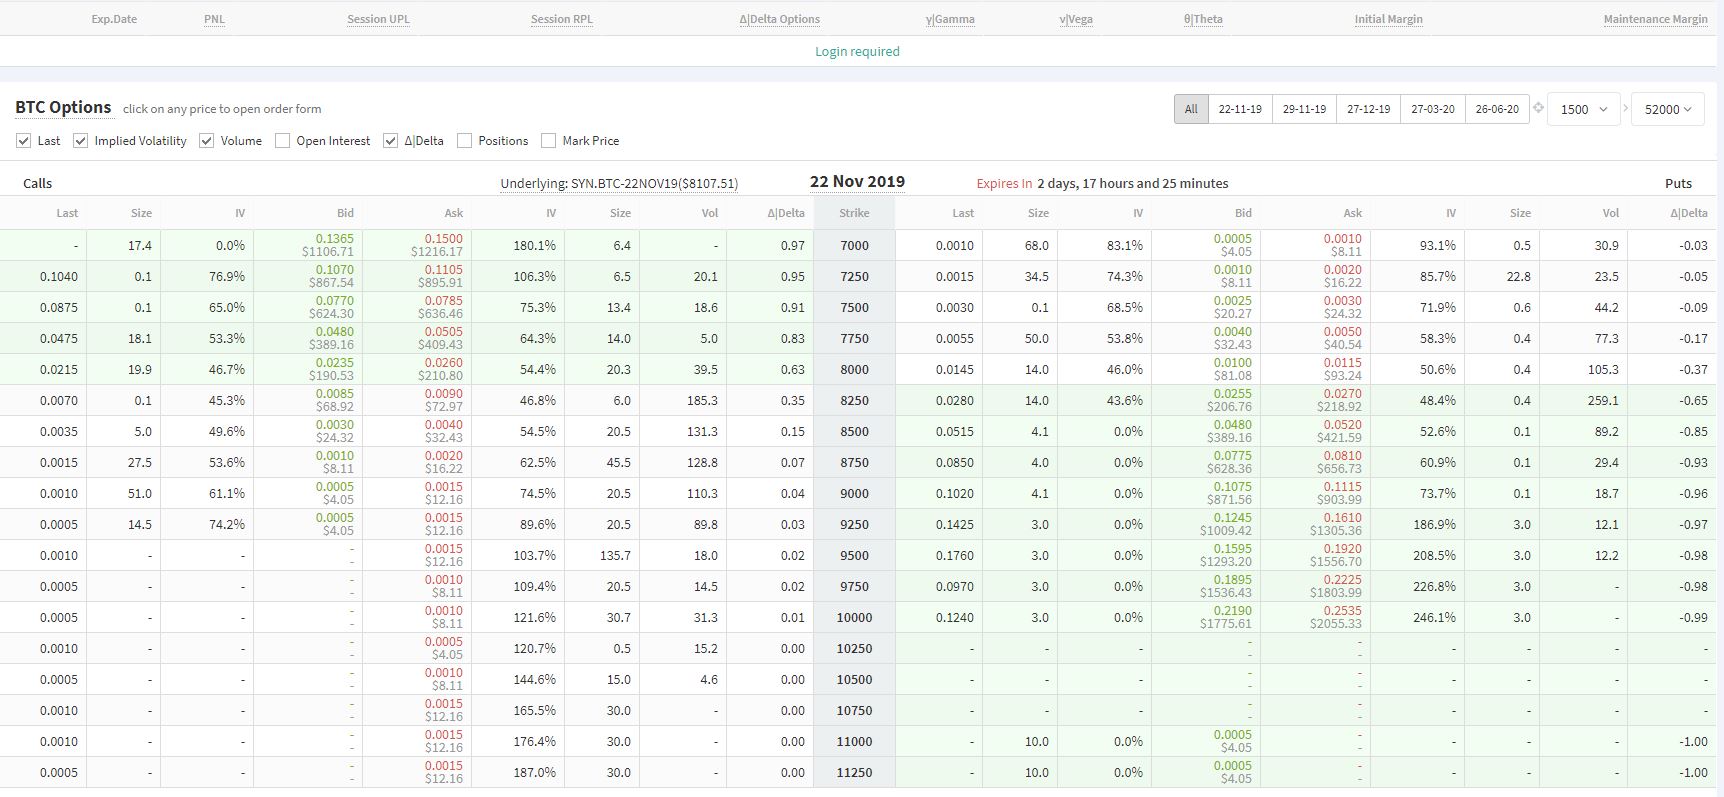Enable the Open Interest checkbox
This screenshot has width=1724, height=797.
pyautogui.click(x=283, y=141)
